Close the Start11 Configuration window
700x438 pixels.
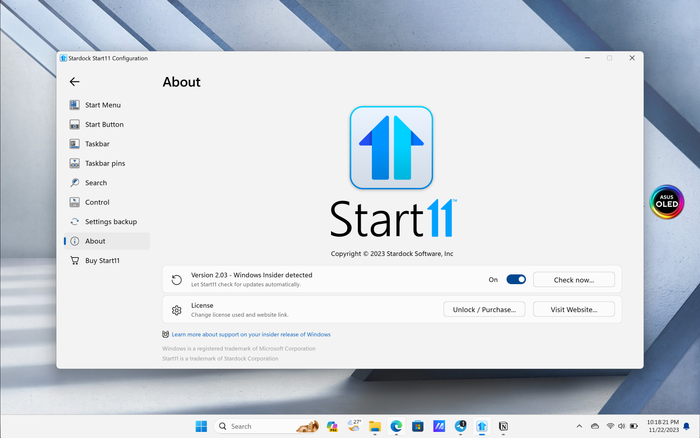tap(632, 58)
